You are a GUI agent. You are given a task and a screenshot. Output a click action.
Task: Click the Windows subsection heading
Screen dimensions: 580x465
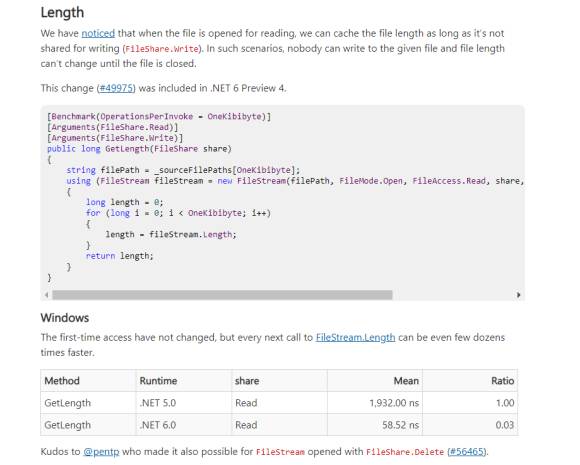[65, 318]
